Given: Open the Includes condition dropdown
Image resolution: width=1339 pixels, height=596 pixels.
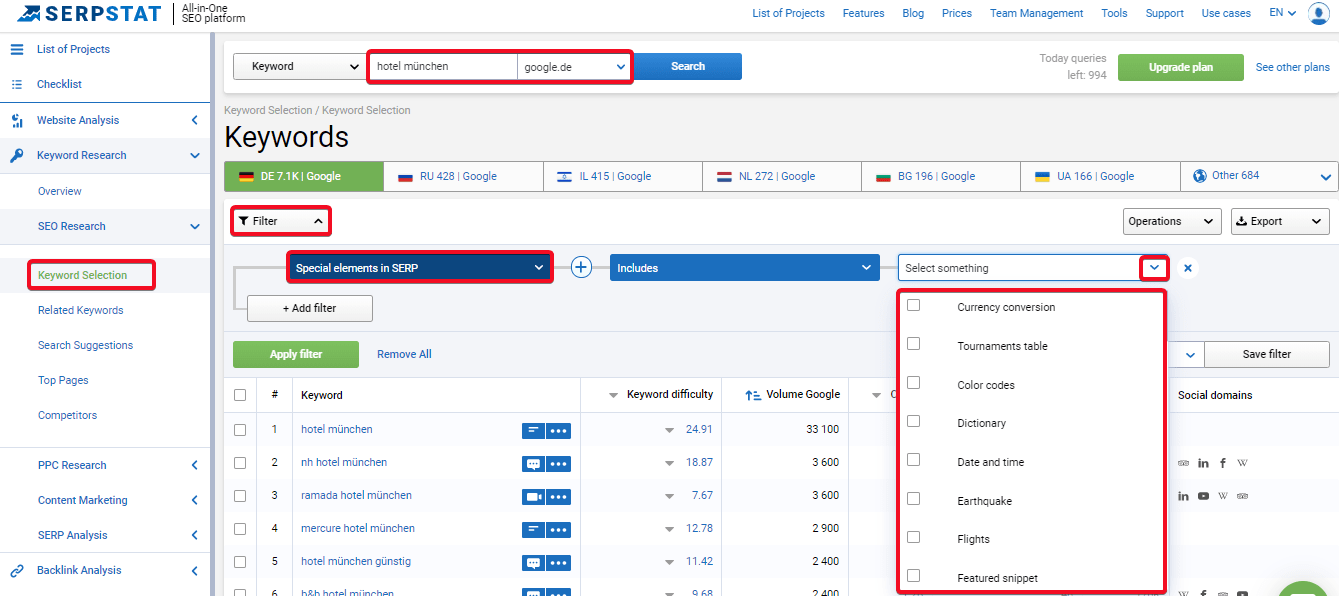Looking at the screenshot, I should tap(745, 268).
